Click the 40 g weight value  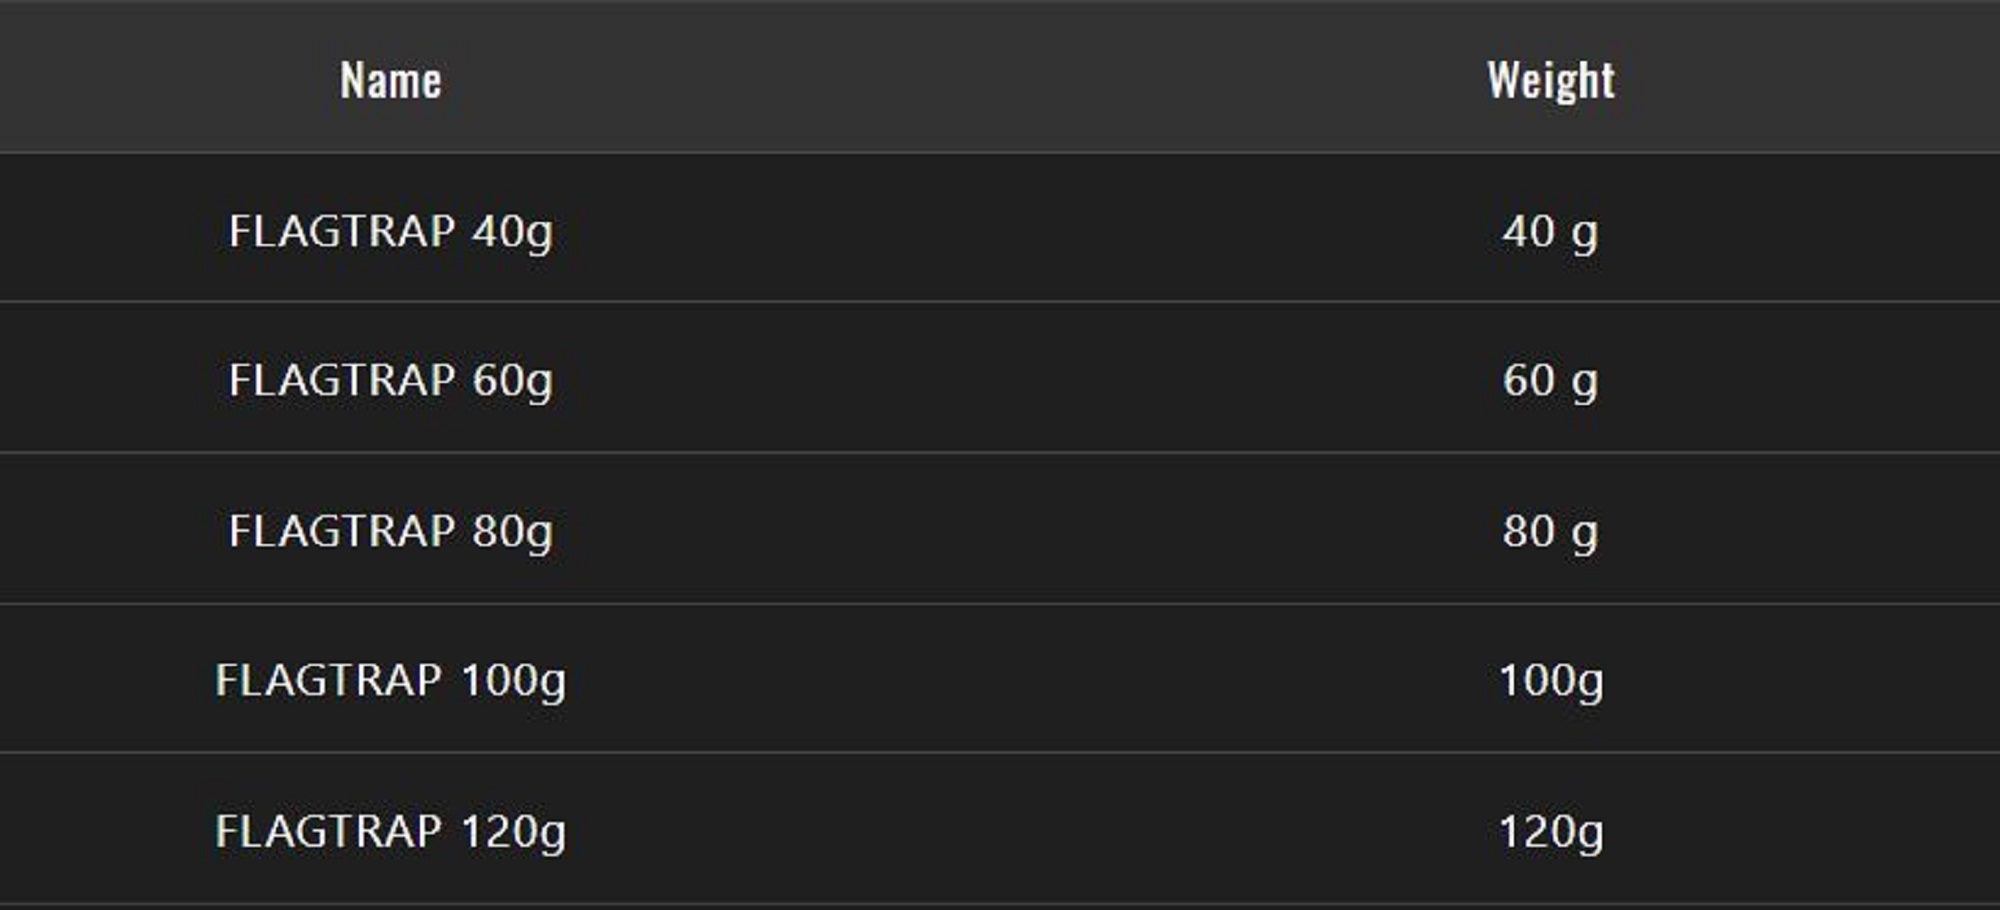point(1550,231)
